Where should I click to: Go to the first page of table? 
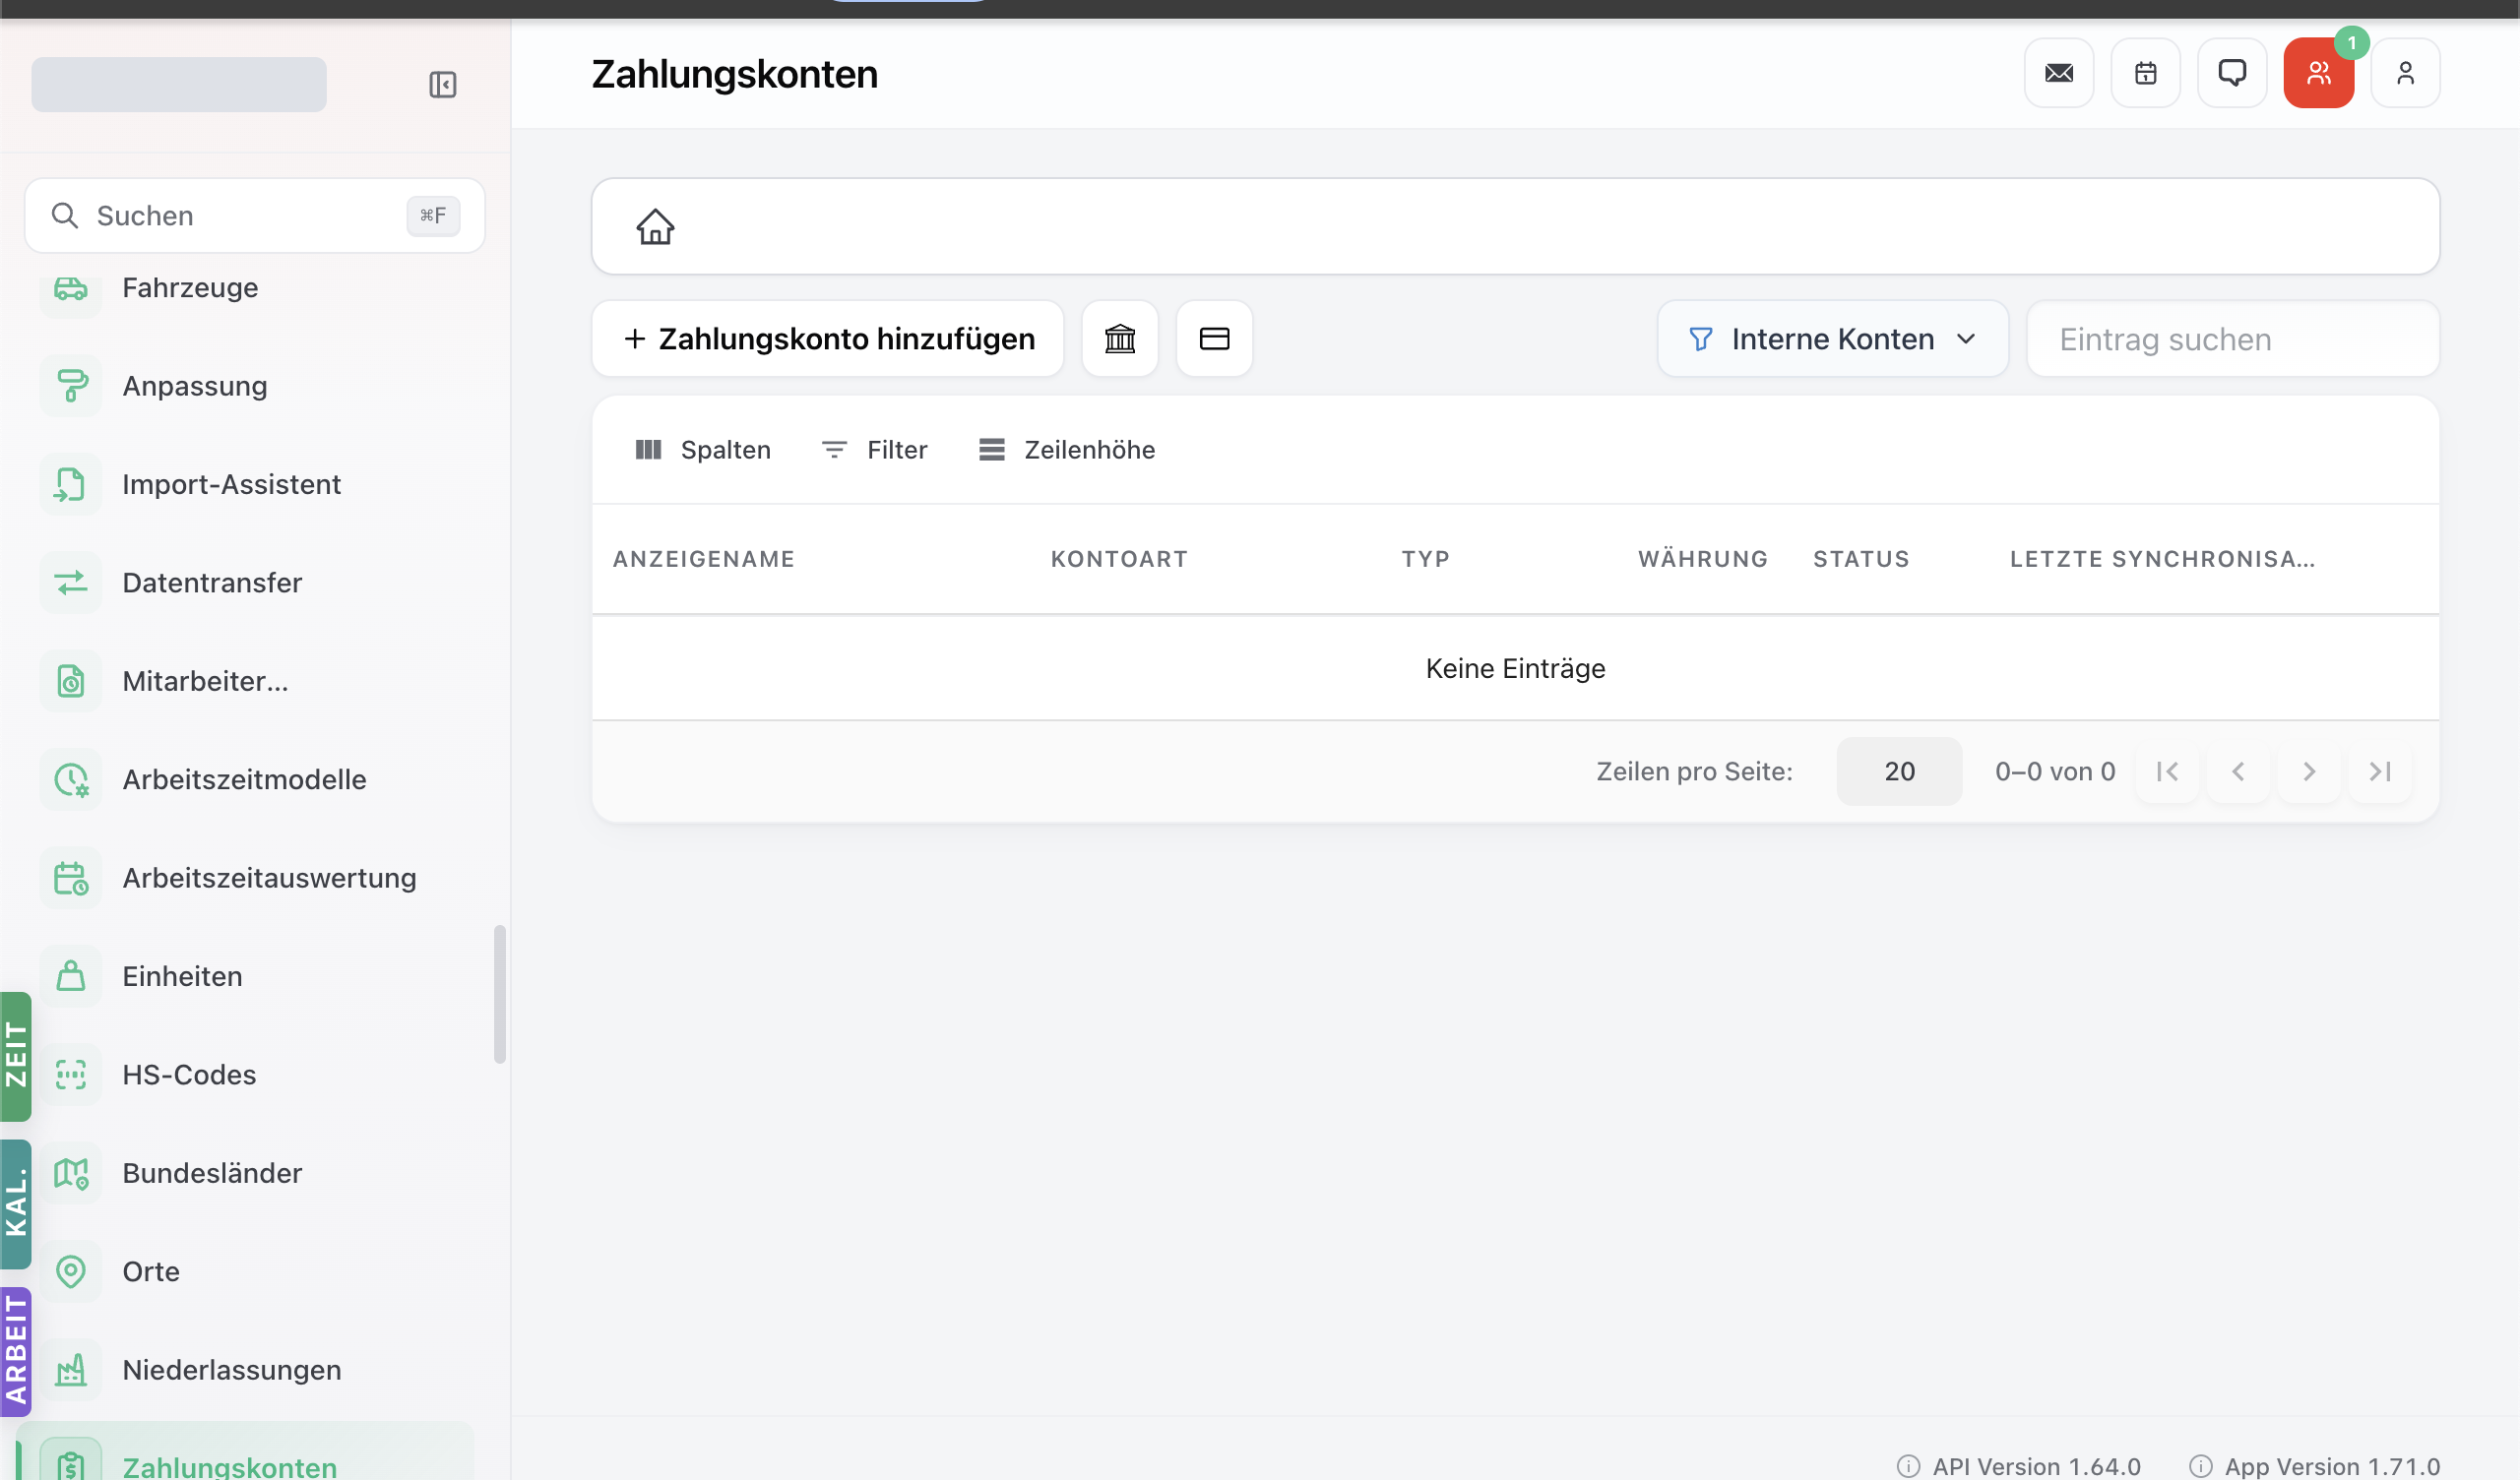pos(2167,771)
